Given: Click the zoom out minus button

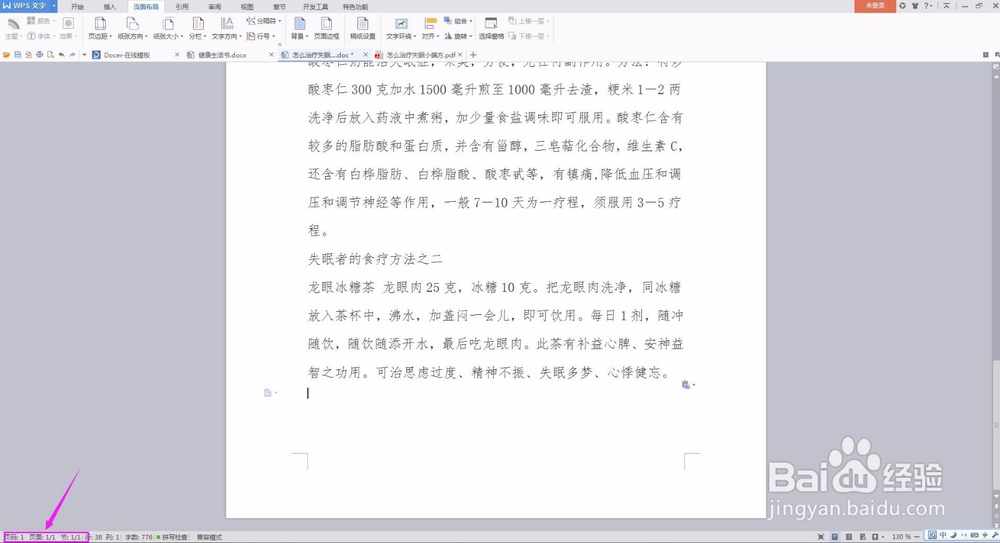Looking at the screenshot, I should pos(916,537).
